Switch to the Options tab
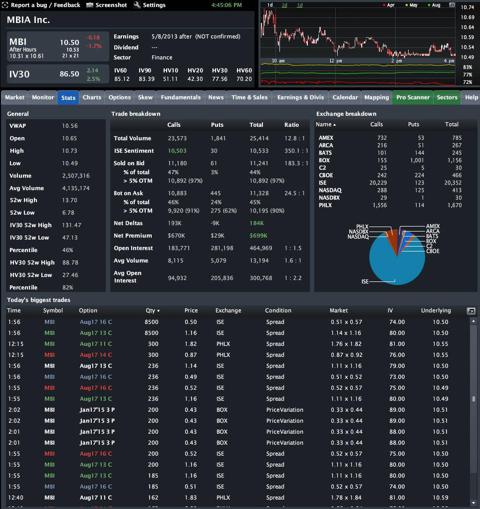480x509 pixels. 119,97
